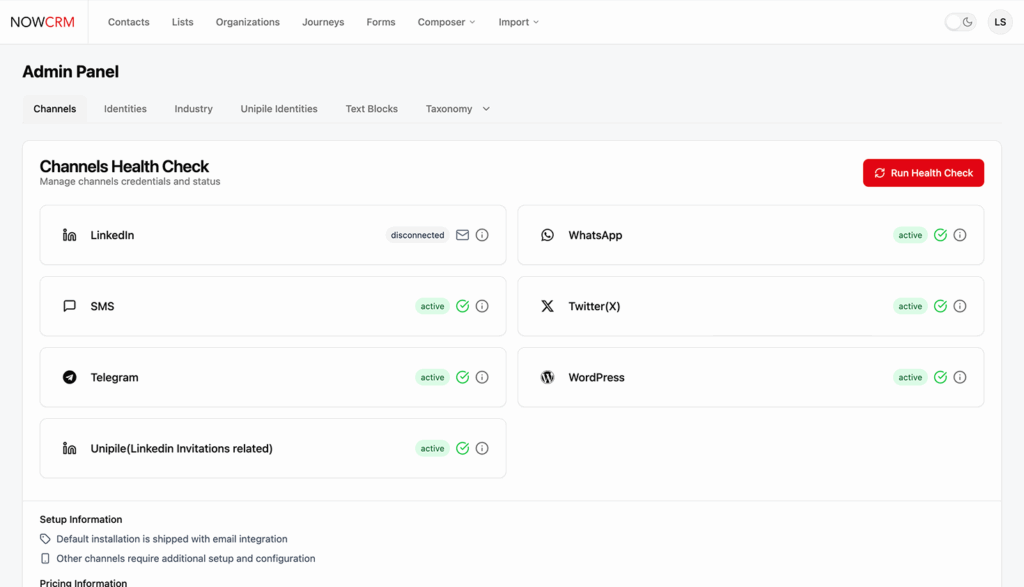Click the green check icon for SMS
This screenshot has width=1024, height=587.
point(462,306)
